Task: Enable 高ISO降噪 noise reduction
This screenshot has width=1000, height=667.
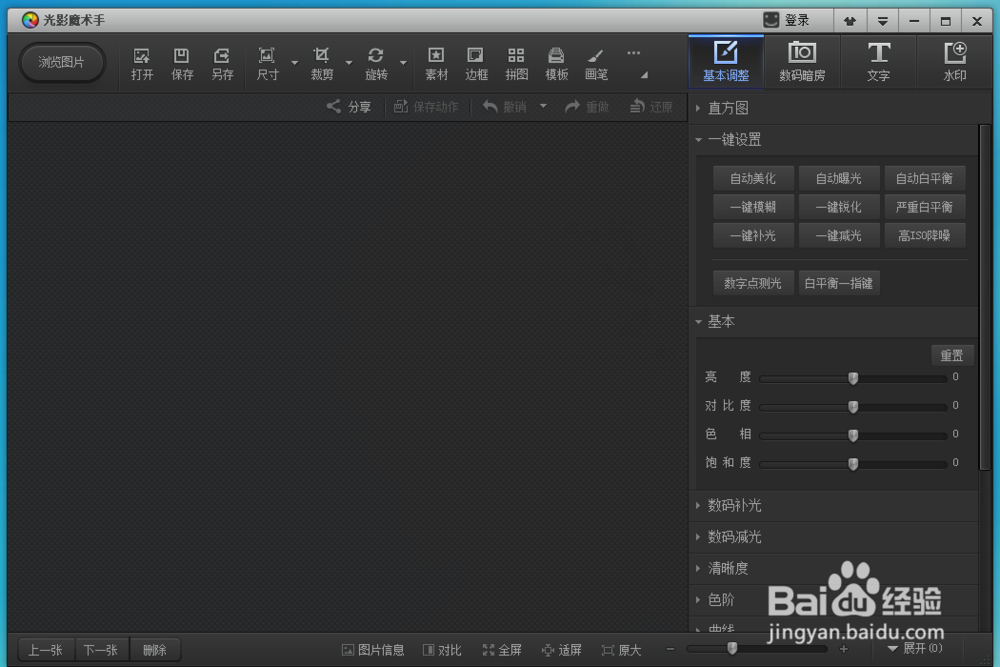Action: pyautogui.click(x=925, y=236)
